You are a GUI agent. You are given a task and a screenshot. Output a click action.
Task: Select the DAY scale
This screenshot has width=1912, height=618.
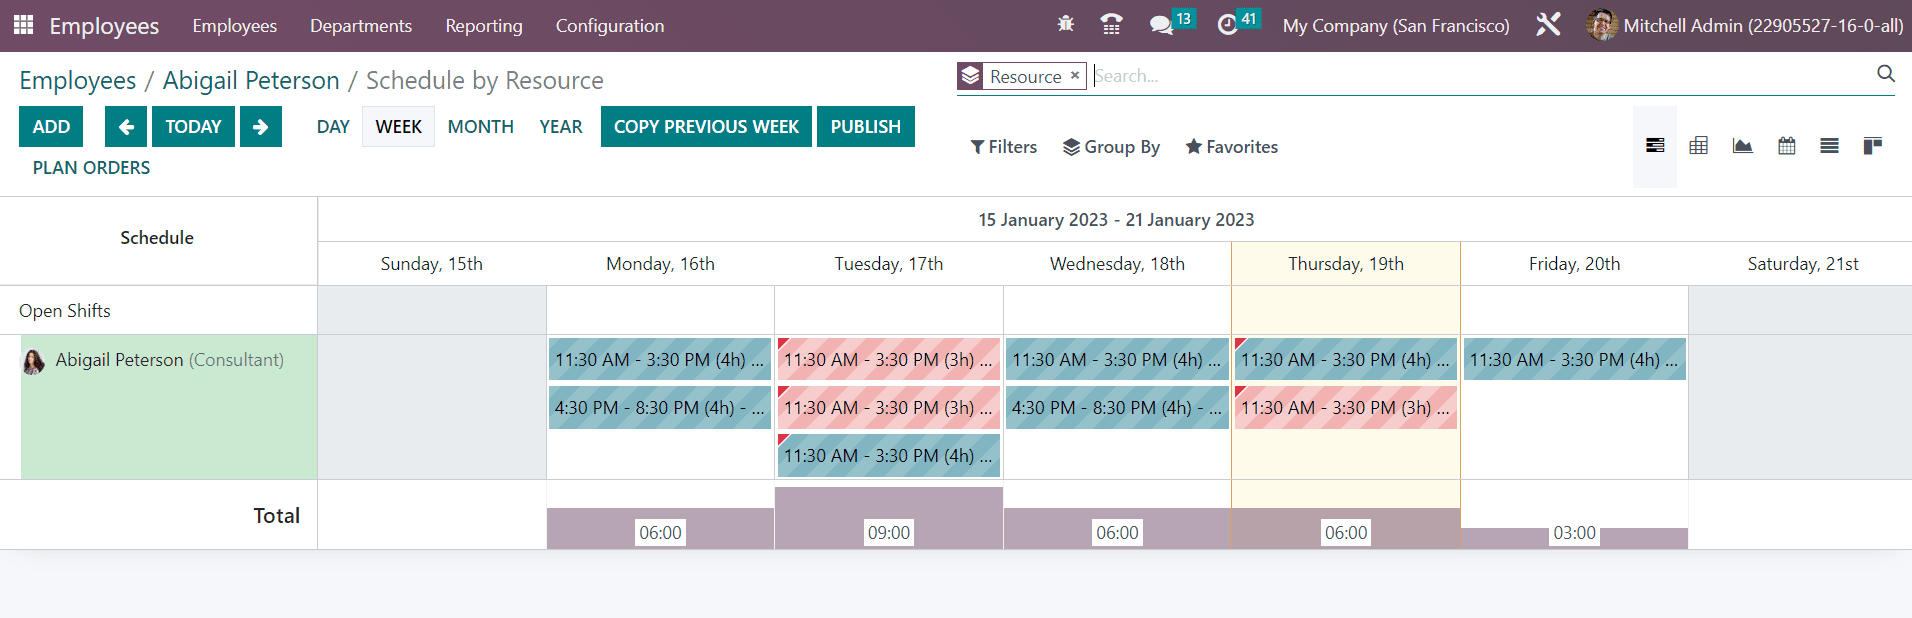(333, 127)
